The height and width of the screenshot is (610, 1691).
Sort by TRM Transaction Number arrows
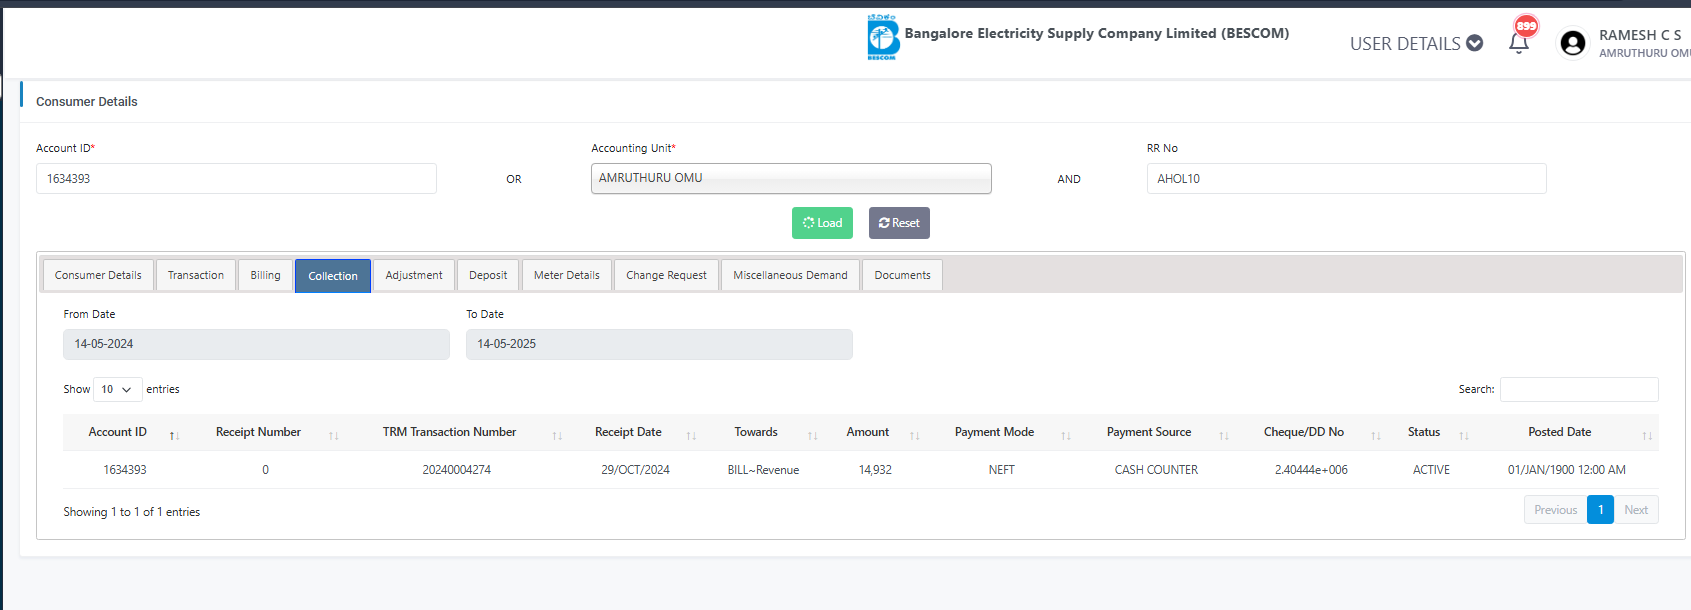click(x=557, y=435)
